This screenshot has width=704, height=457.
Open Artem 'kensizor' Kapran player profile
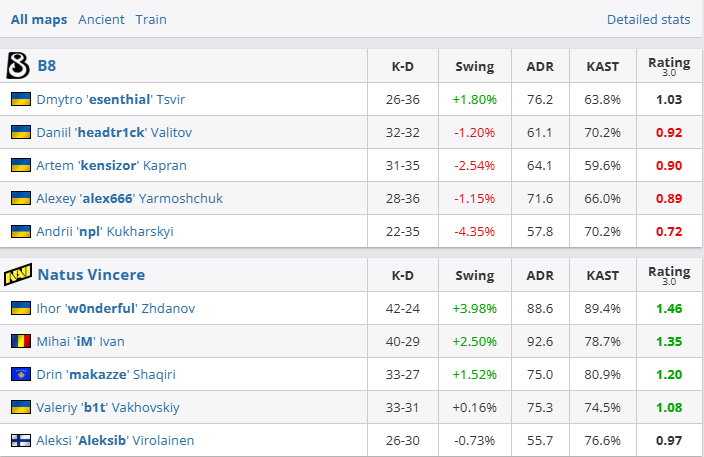[x=111, y=165]
